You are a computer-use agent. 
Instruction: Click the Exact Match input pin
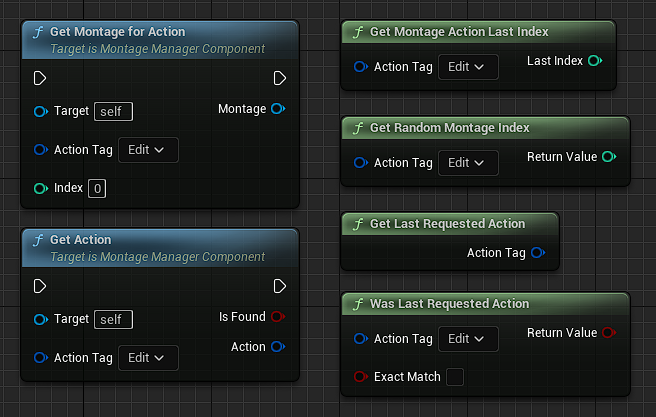(x=360, y=377)
